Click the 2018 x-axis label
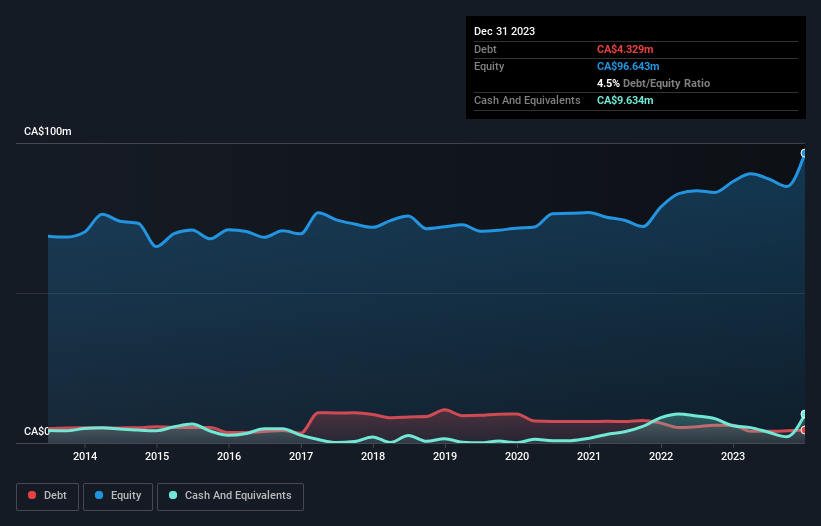This screenshot has height=526, width=821. (373, 456)
